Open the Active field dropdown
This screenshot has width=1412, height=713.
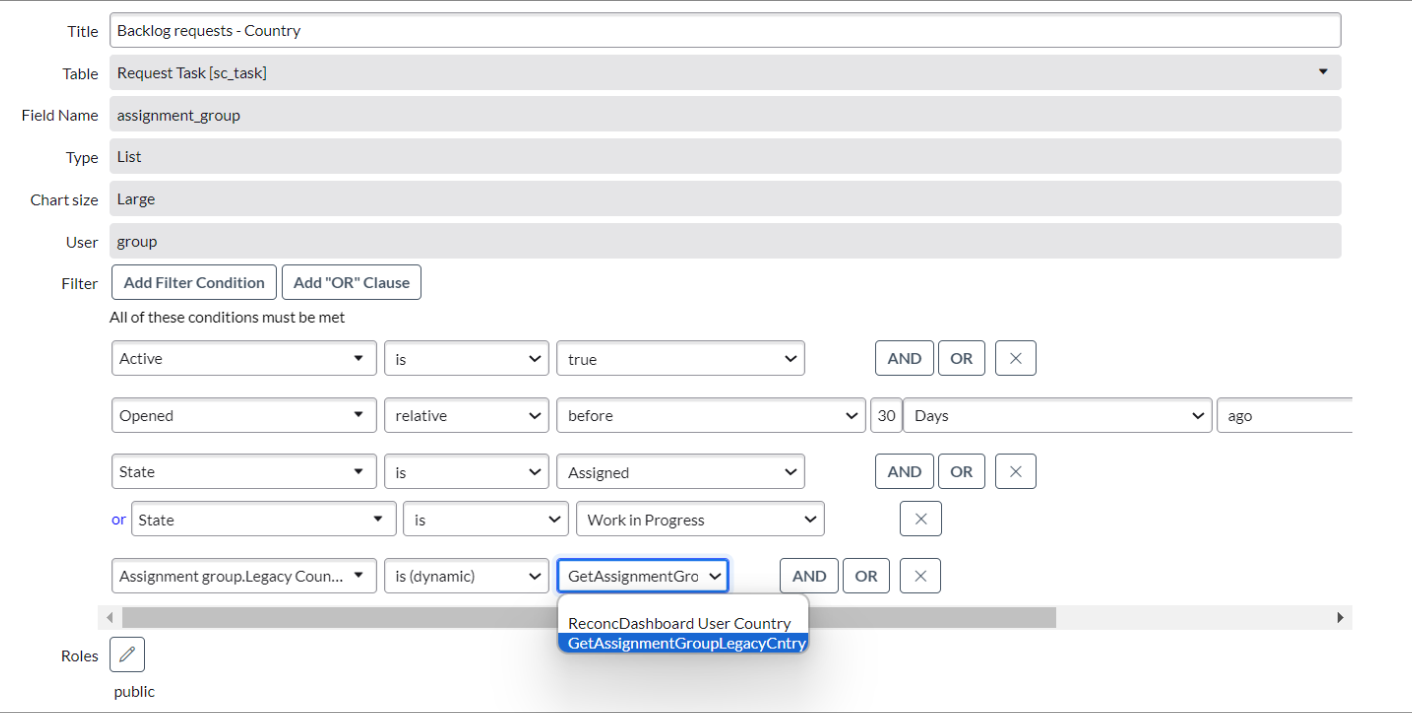[x=244, y=358]
